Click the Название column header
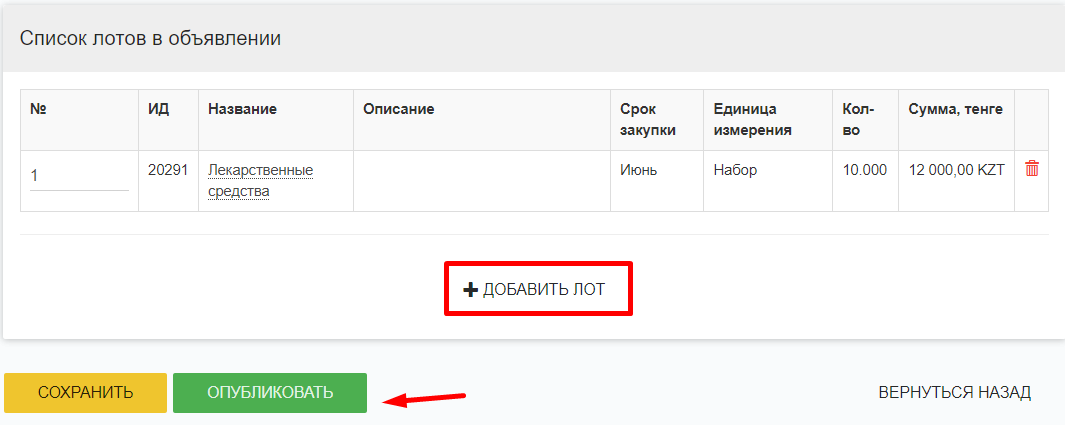The width and height of the screenshot is (1065, 428). (x=242, y=109)
